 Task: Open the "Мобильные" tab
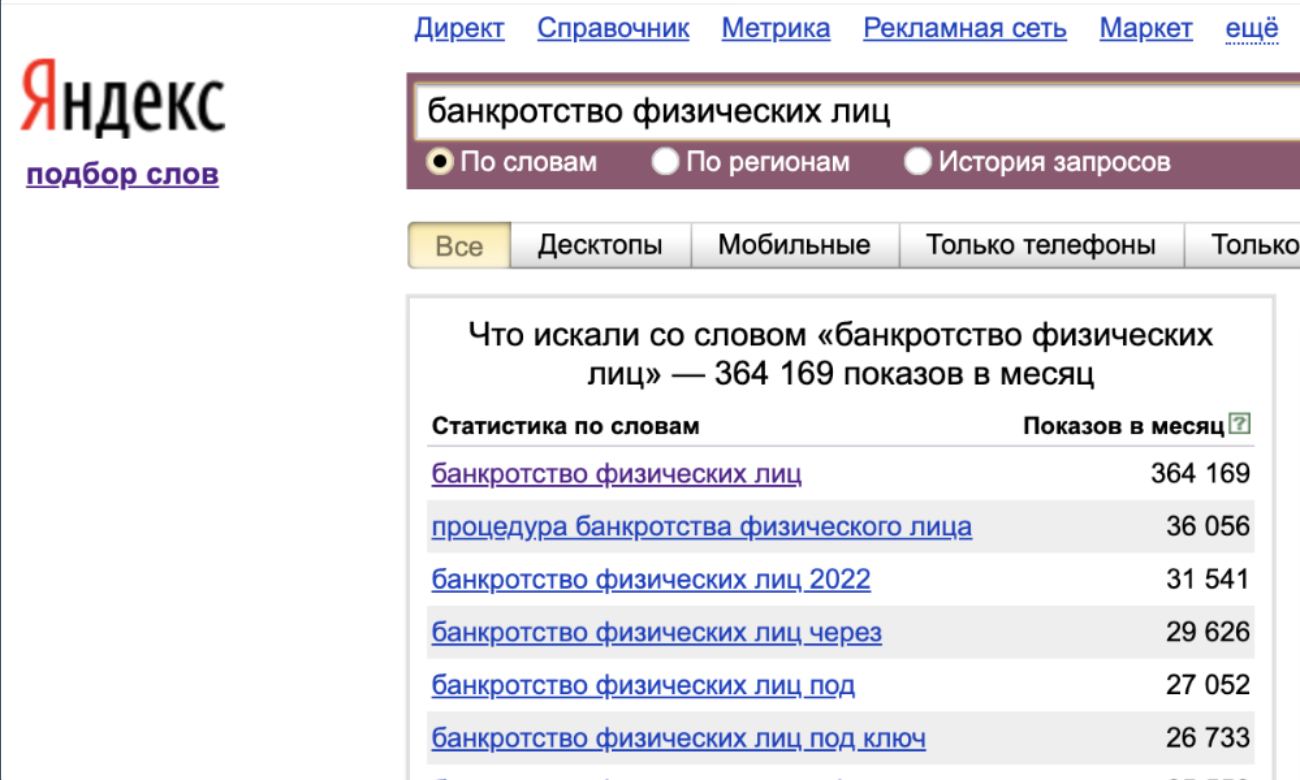point(794,245)
